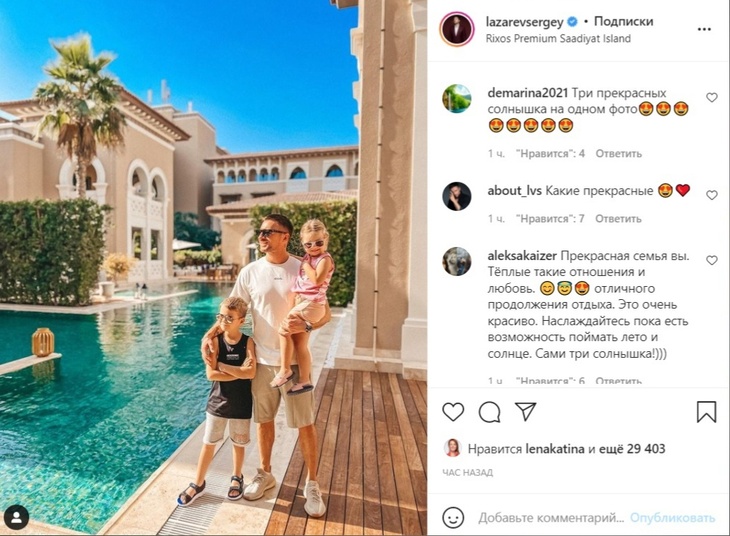
Task: Save post with bookmark icon
Action: pyautogui.click(x=706, y=412)
